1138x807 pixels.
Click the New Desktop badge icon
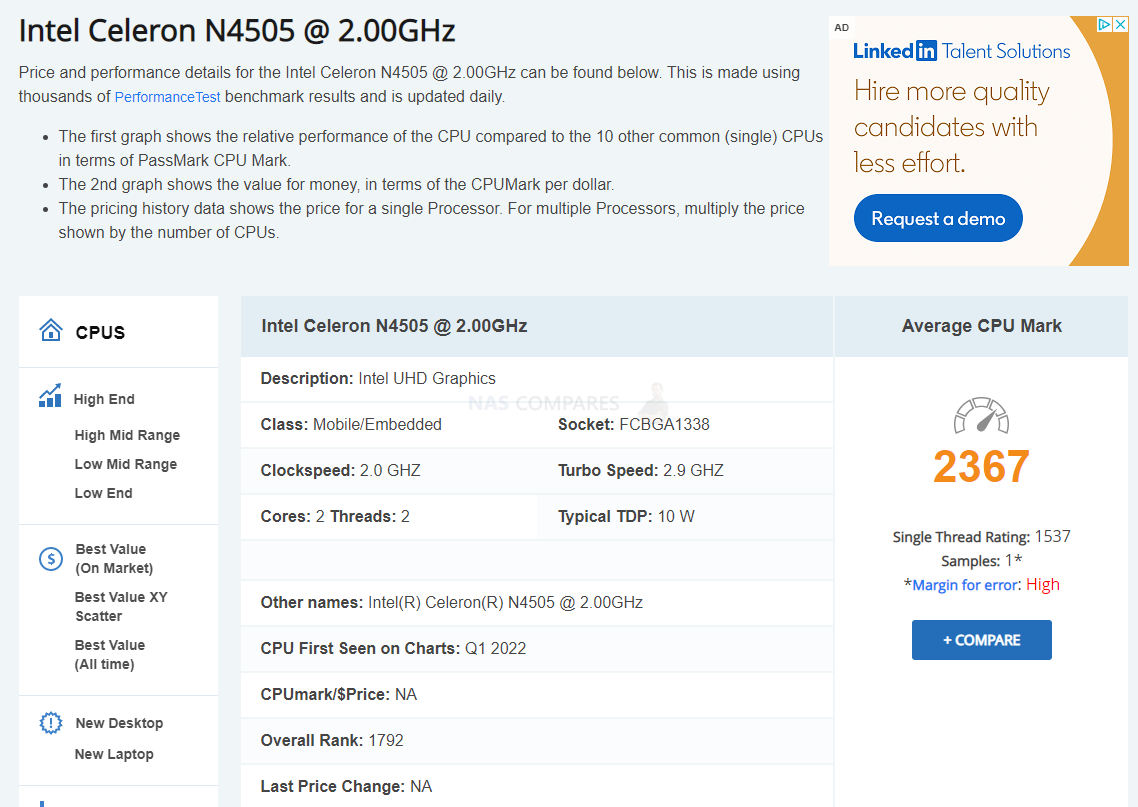click(x=51, y=723)
